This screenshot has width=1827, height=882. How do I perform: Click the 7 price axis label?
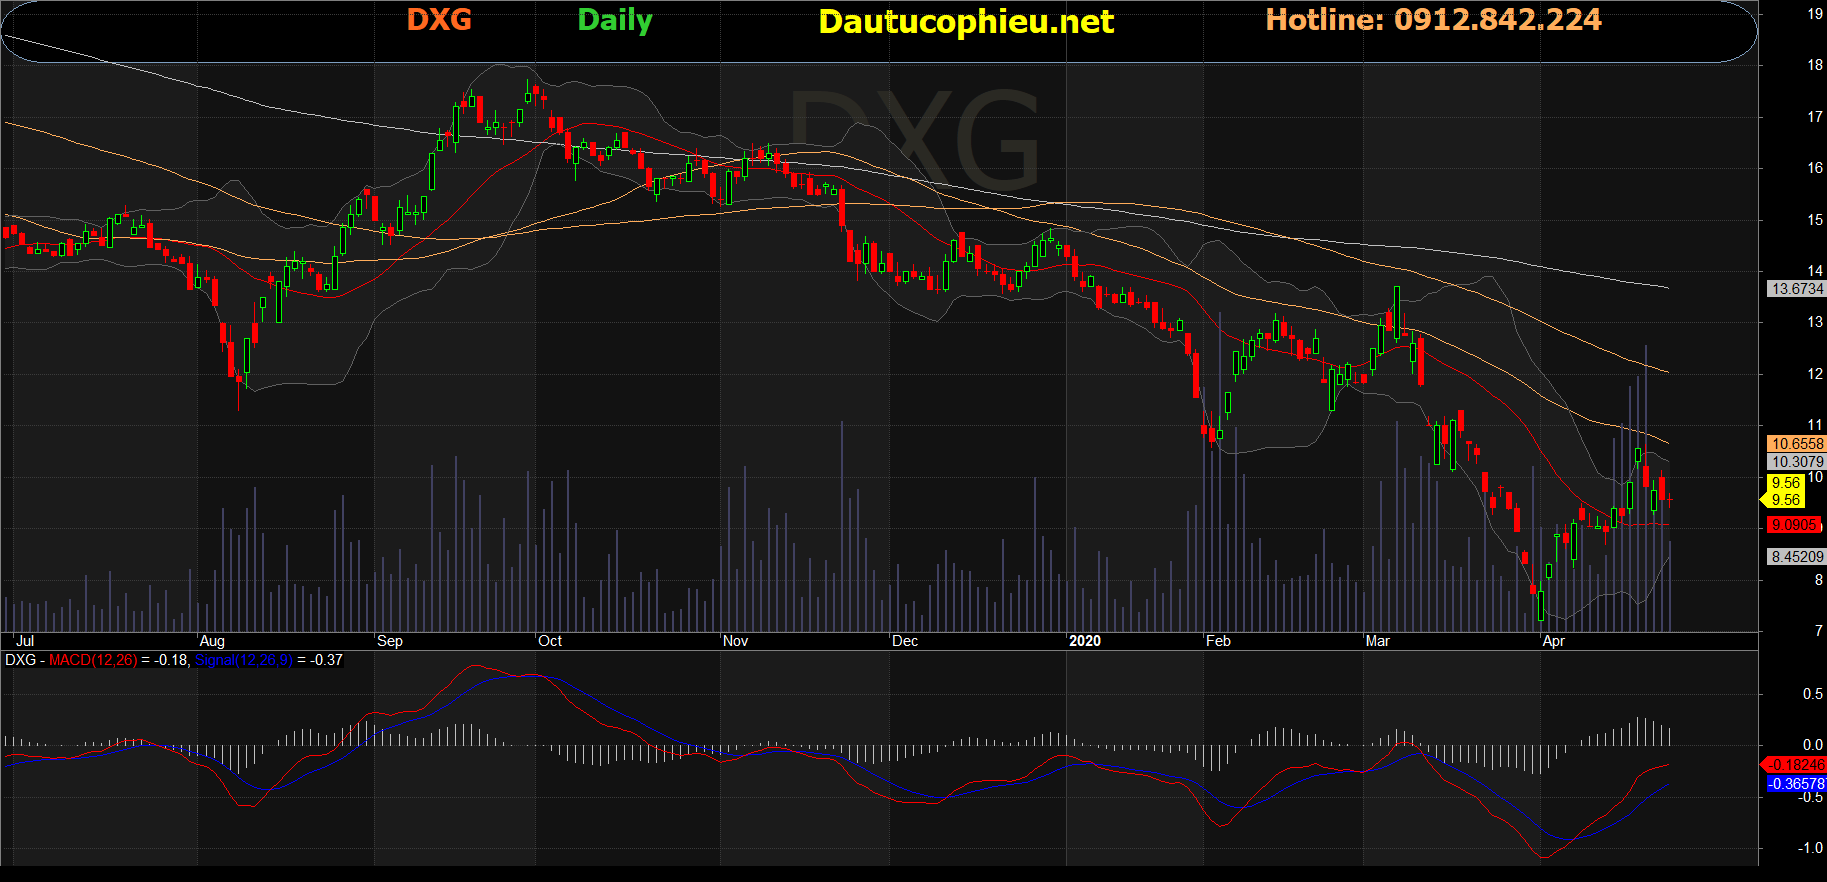(x=1819, y=631)
